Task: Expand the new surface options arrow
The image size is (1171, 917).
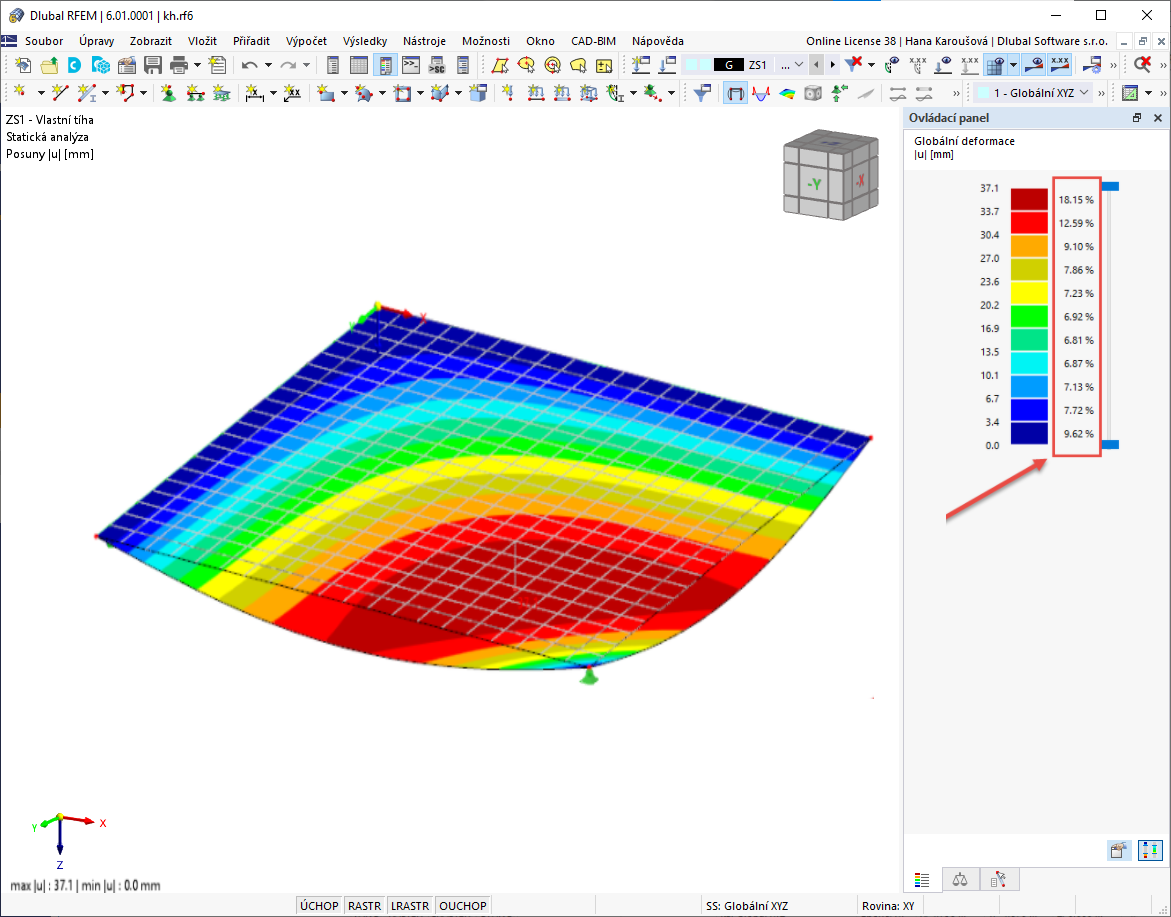Action: (x=344, y=93)
